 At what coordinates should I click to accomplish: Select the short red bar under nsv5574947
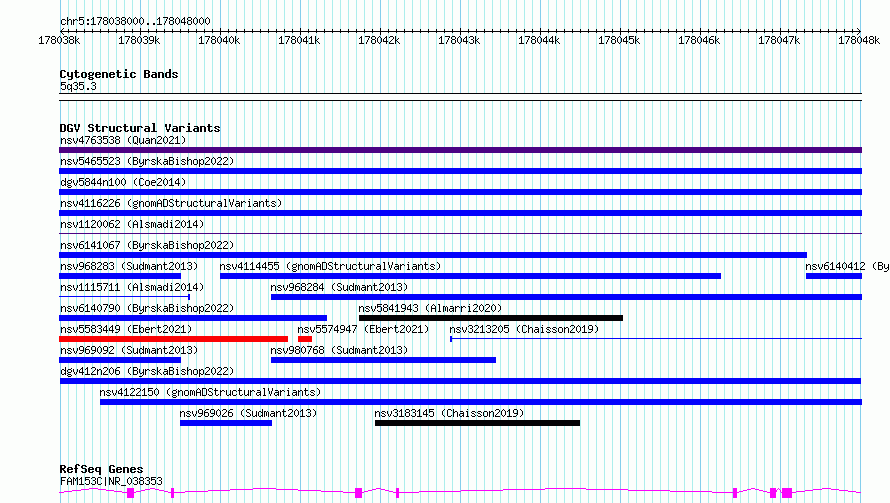pyautogui.click(x=305, y=339)
